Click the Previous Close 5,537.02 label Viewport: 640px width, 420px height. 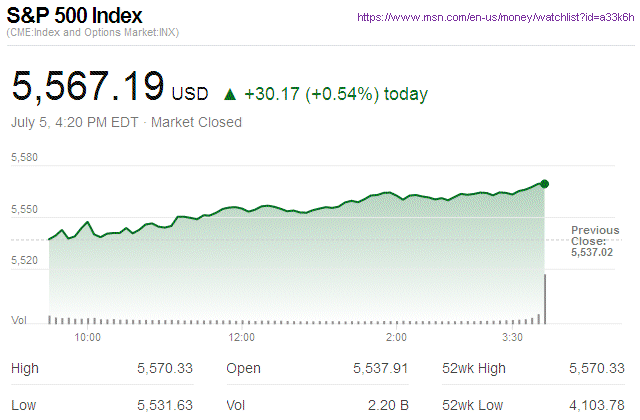(595, 241)
